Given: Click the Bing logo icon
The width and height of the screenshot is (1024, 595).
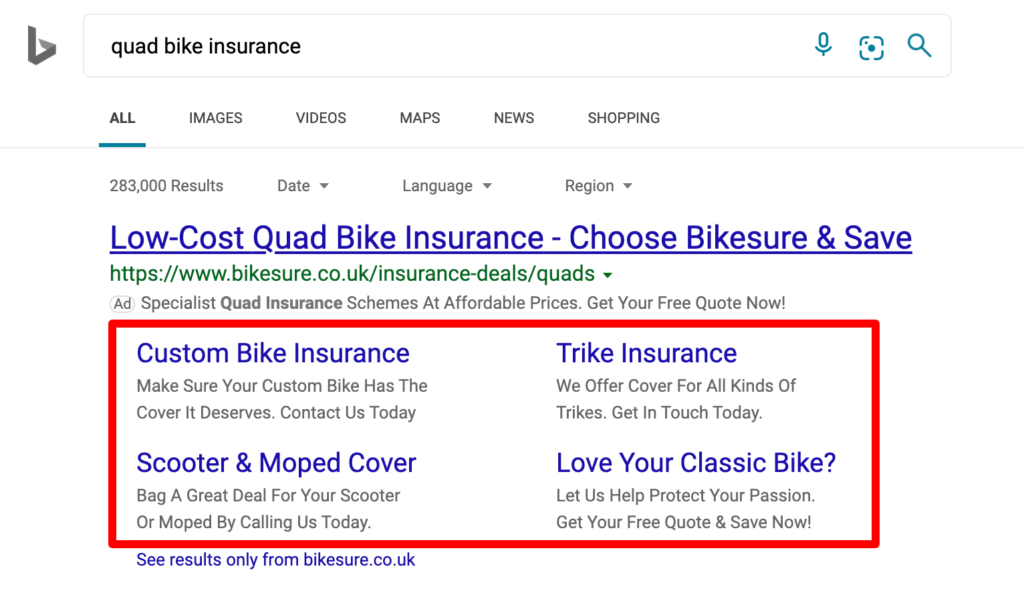Looking at the screenshot, I should tap(41, 46).
